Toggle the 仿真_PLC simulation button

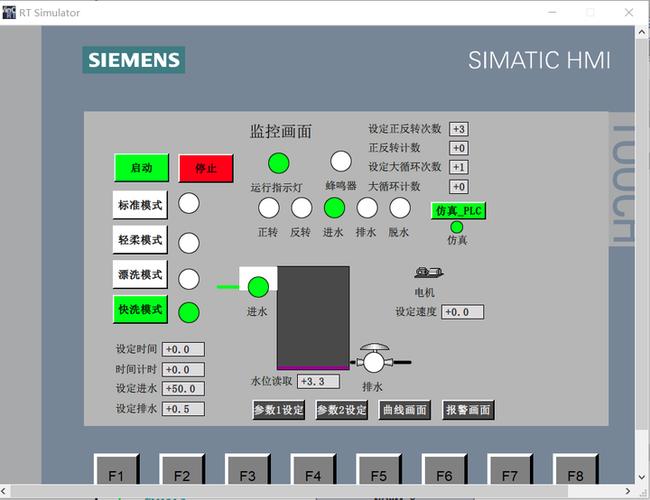click(458, 211)
